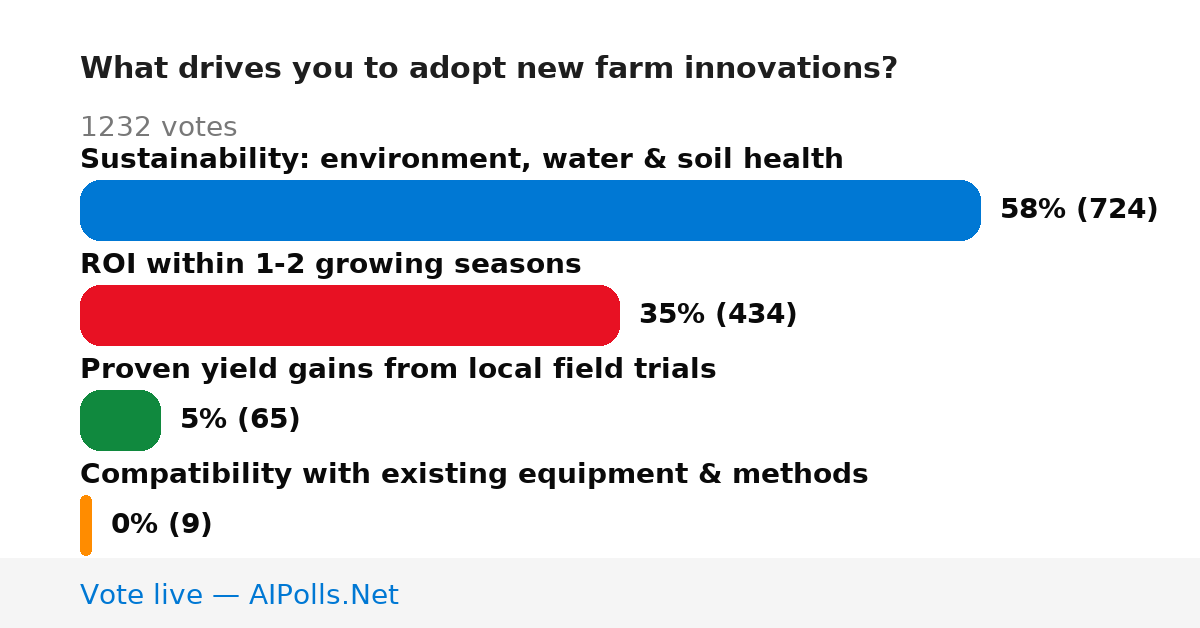Screen dimensions: 1200x628
Task: Pick the Proven yield gains option label
Action: click(x=398, y=369)
